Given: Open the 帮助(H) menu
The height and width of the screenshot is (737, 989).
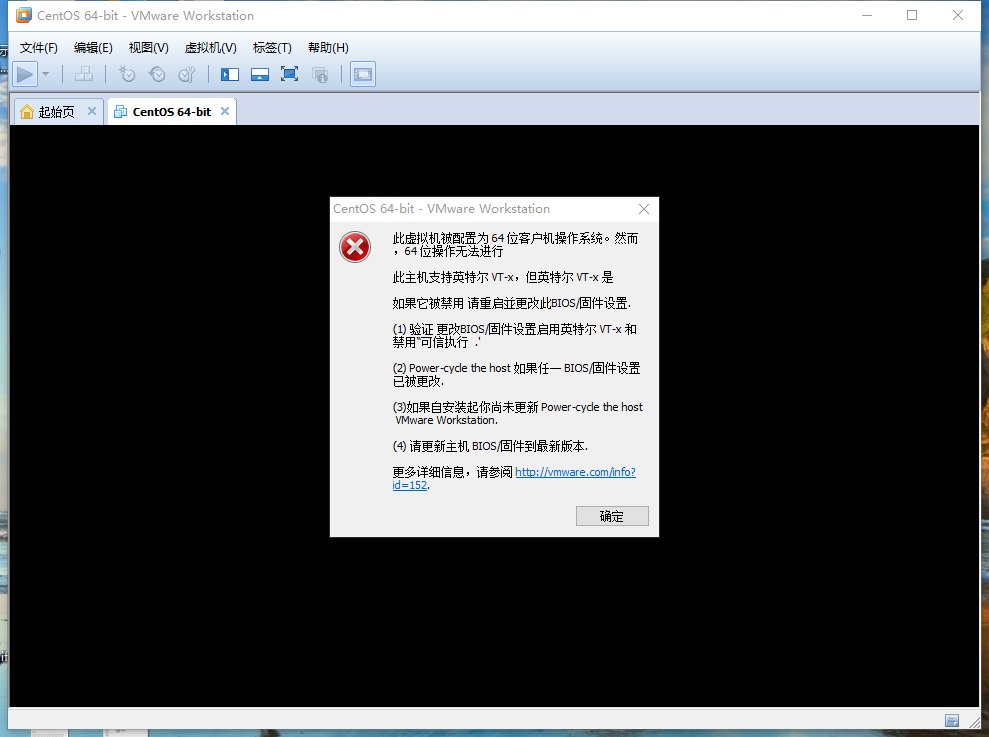Looking at the screenshot, I should tap(328, 48).
